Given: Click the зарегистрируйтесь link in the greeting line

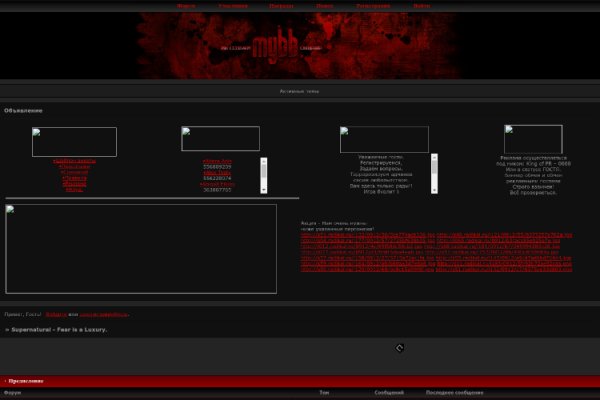Looking at the screenshot, I should tap(106, 314).
